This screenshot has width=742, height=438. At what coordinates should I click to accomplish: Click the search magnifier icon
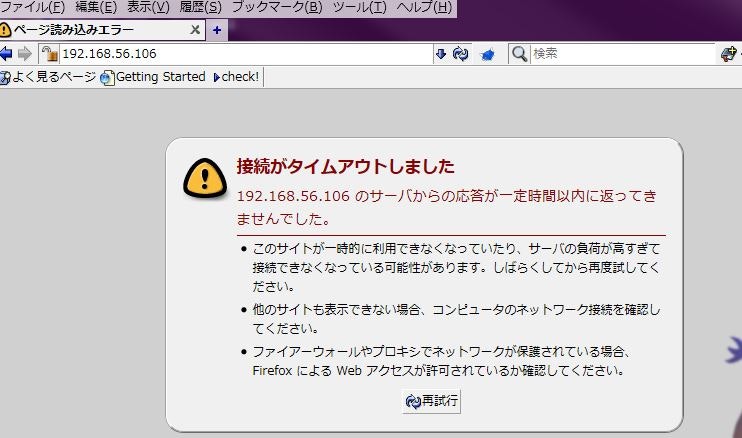coord(519,54)
